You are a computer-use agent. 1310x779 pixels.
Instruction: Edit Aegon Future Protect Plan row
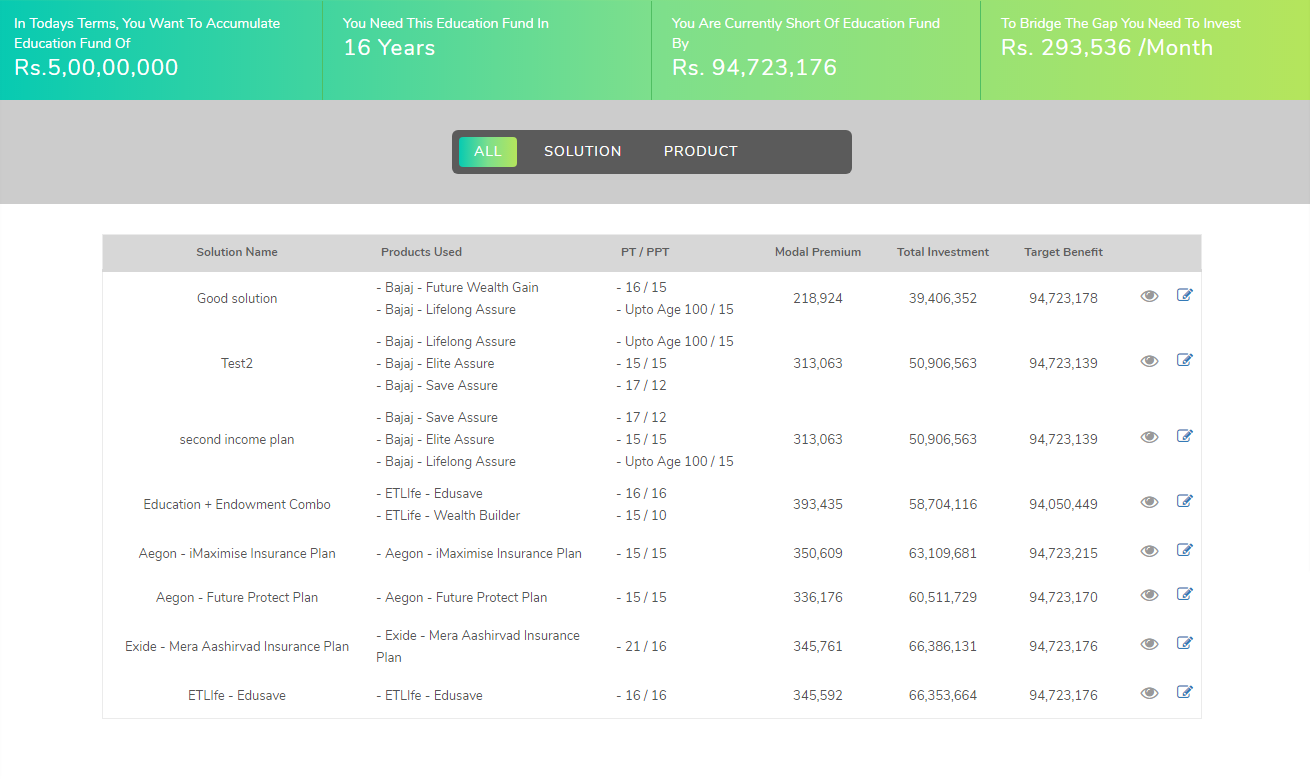pyautogui.click(x=1185, y=594)
